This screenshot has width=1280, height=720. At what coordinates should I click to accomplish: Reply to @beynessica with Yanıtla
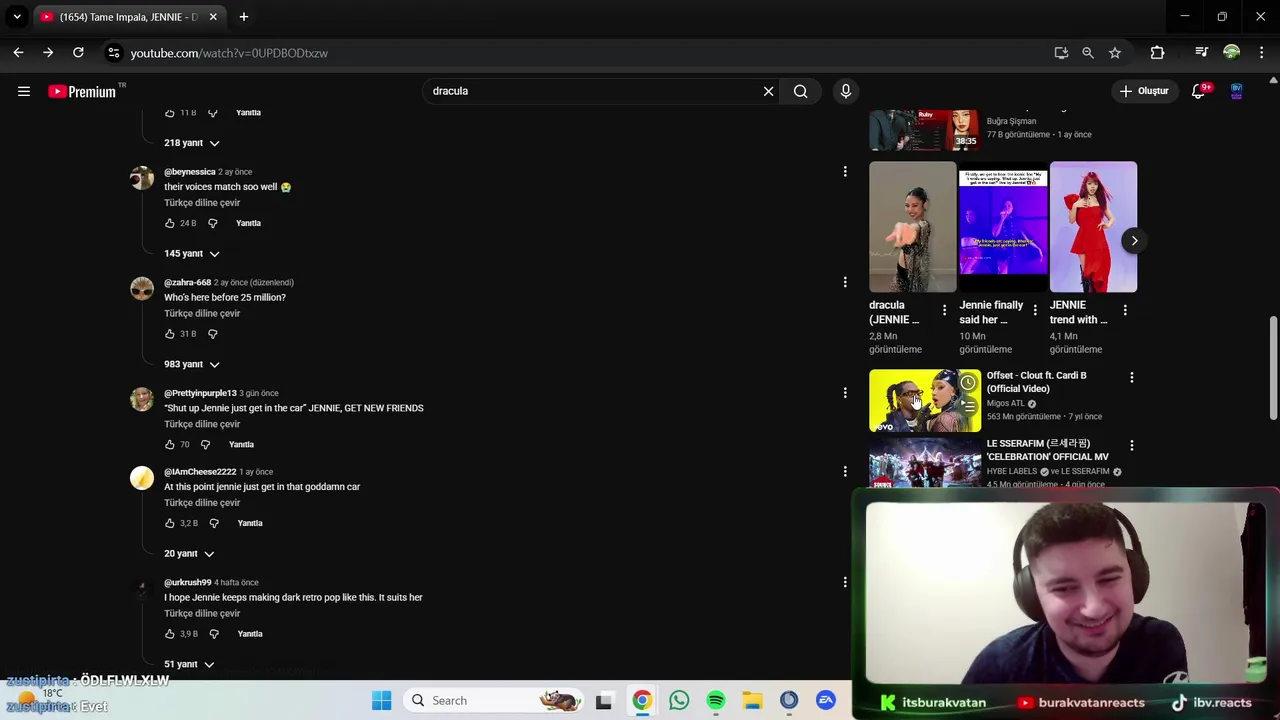pyautogui.click(x=248, y=223)
